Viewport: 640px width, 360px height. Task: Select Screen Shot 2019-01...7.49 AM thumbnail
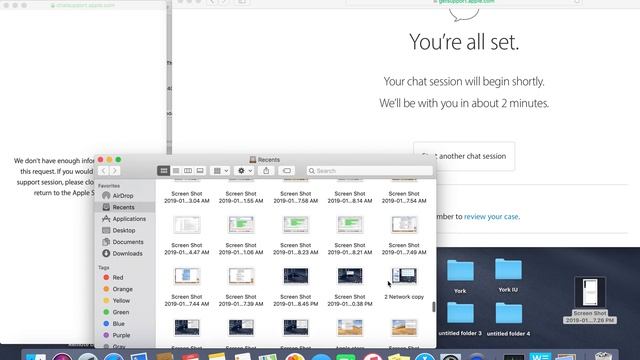click(x=404, y=225)
